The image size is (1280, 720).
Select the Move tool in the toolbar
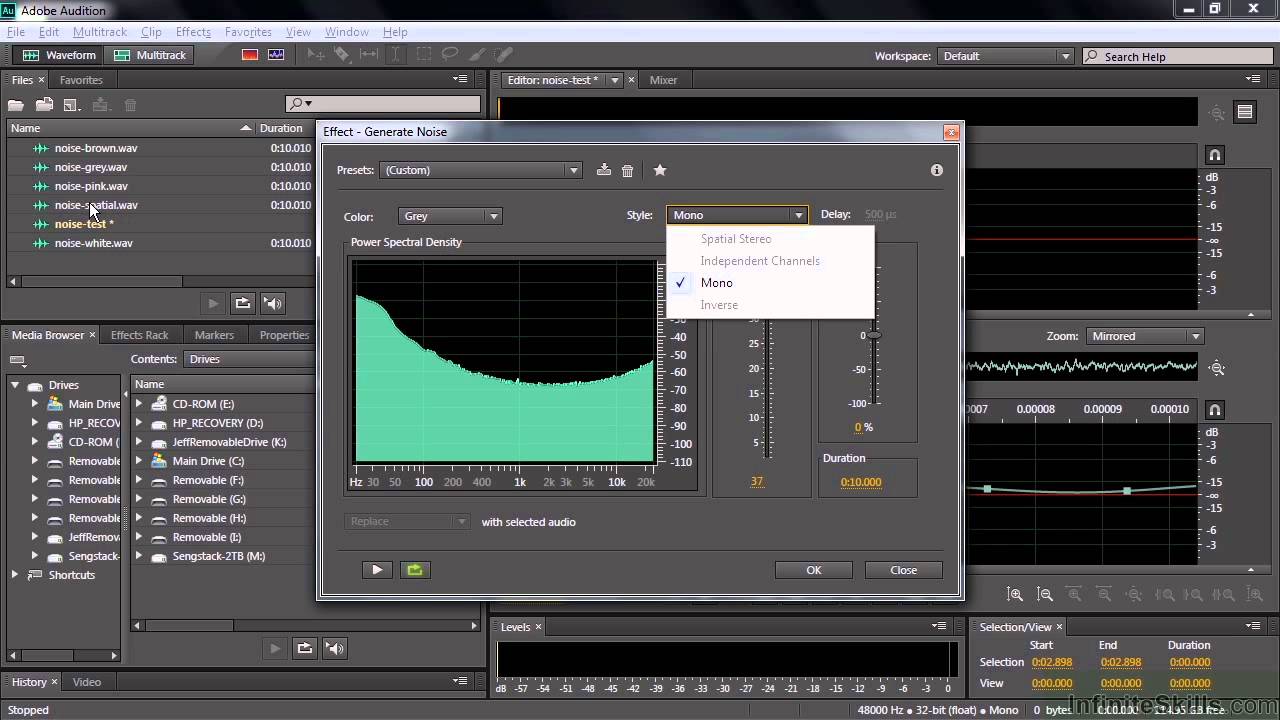(x=315, y=55)
